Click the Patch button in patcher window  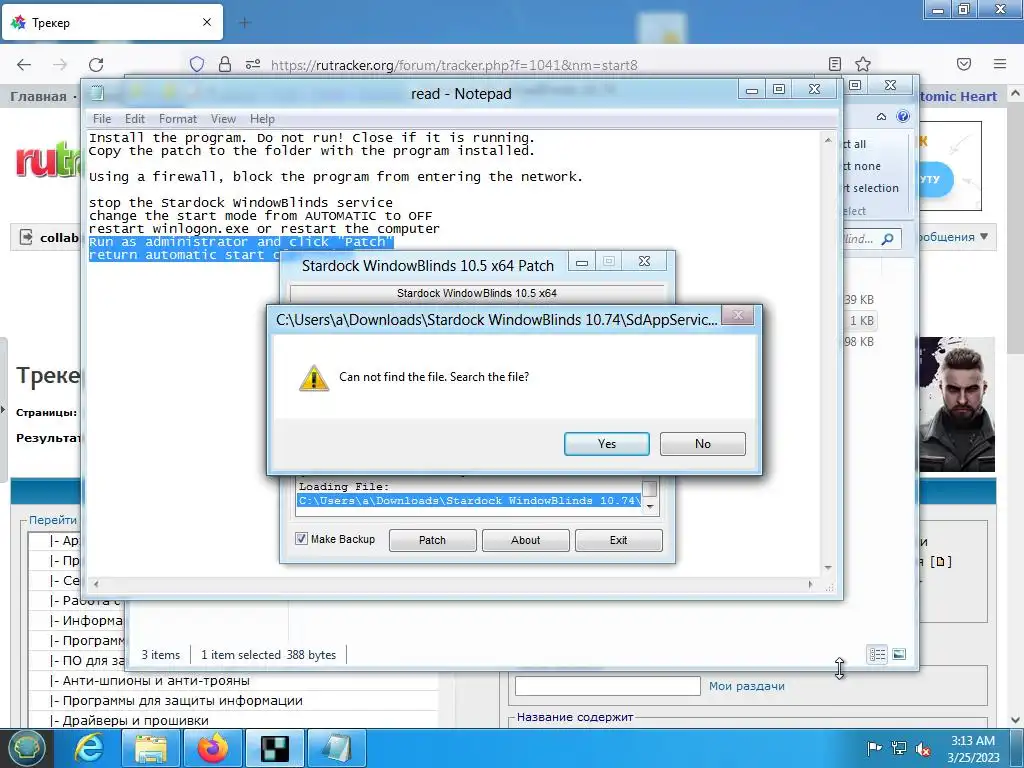(432, 540)
